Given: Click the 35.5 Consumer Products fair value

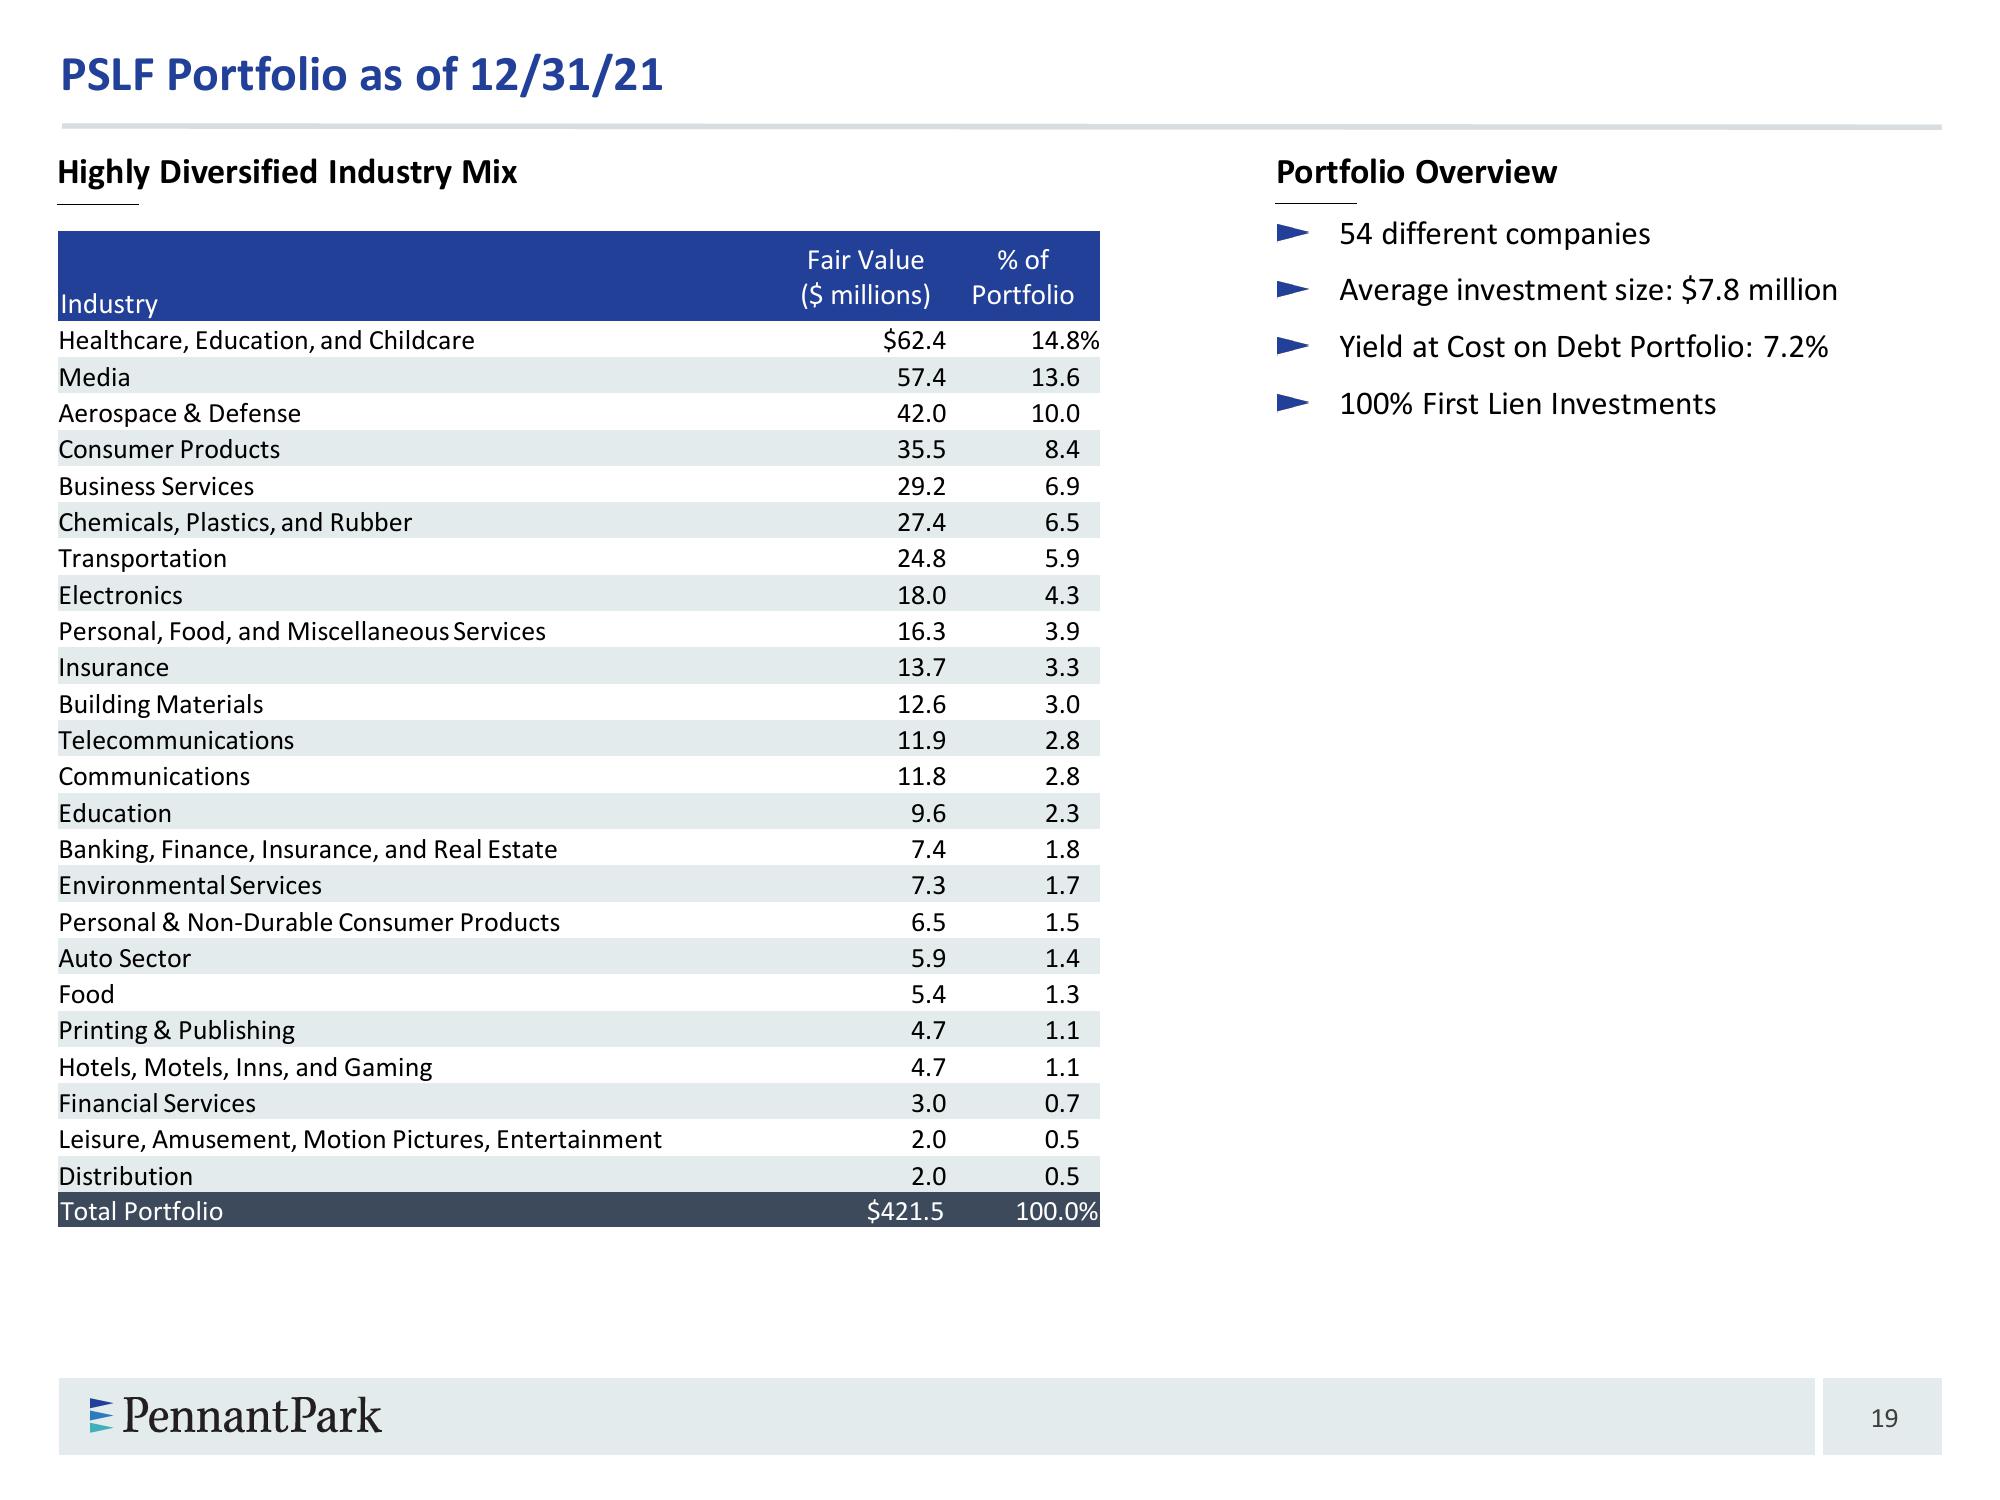Looking at the screenshot, I should point(921,450).
